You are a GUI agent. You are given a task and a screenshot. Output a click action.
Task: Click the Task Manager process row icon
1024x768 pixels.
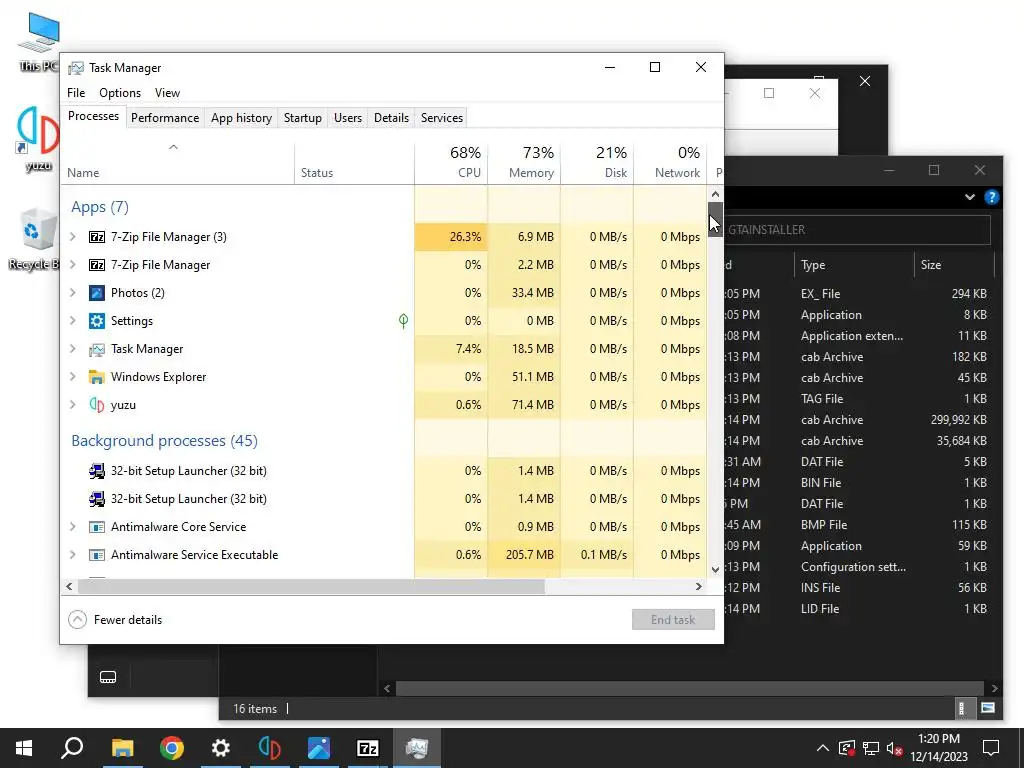(97, 349)
